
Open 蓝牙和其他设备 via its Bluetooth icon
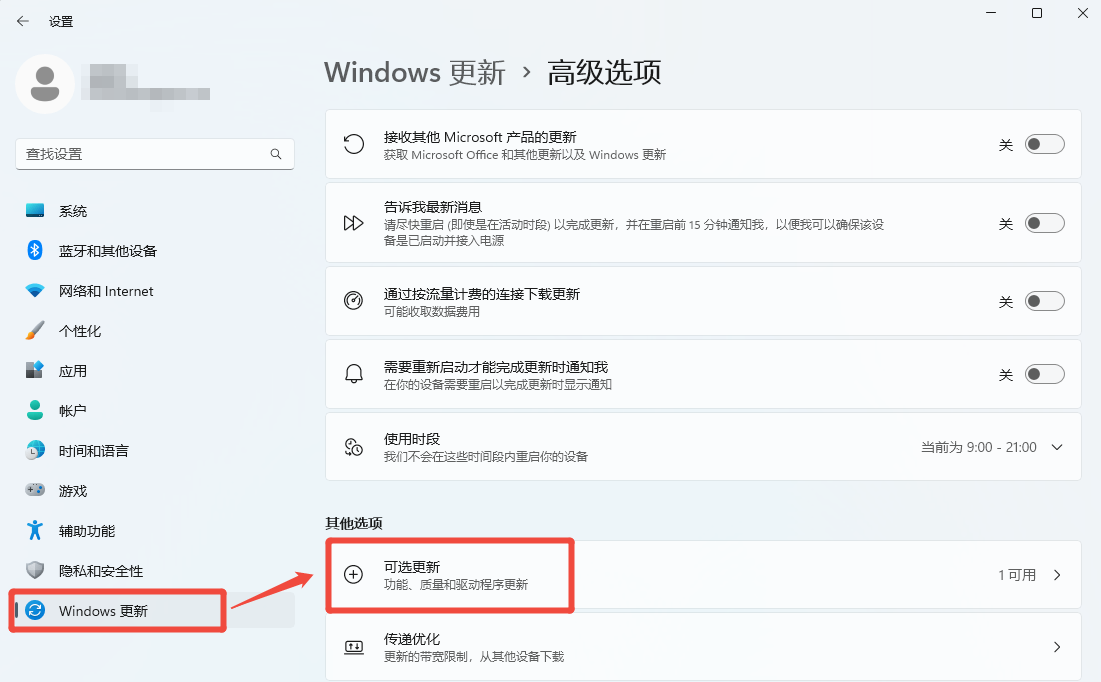coord(35,250)
